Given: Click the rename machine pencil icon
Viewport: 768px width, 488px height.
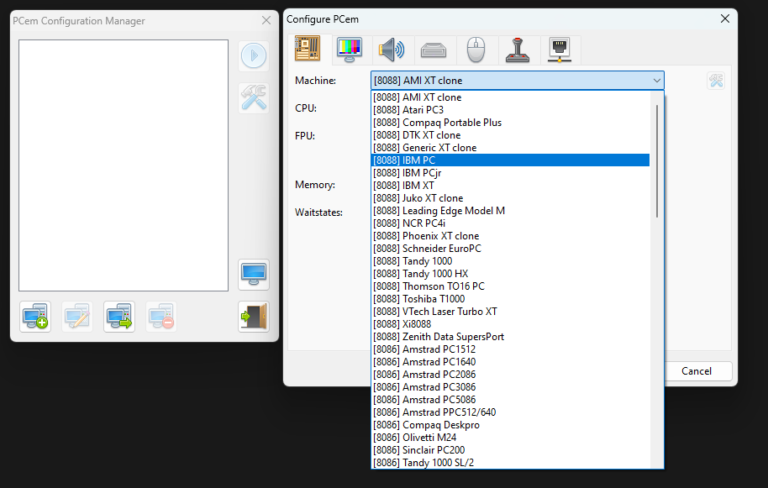Looking at the screenshot, I should [77, 317].
